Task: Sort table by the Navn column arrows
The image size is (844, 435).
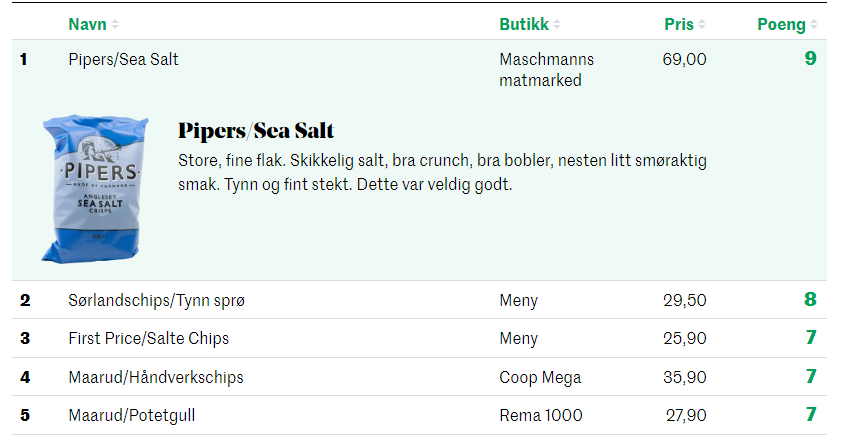Action: 115,25
